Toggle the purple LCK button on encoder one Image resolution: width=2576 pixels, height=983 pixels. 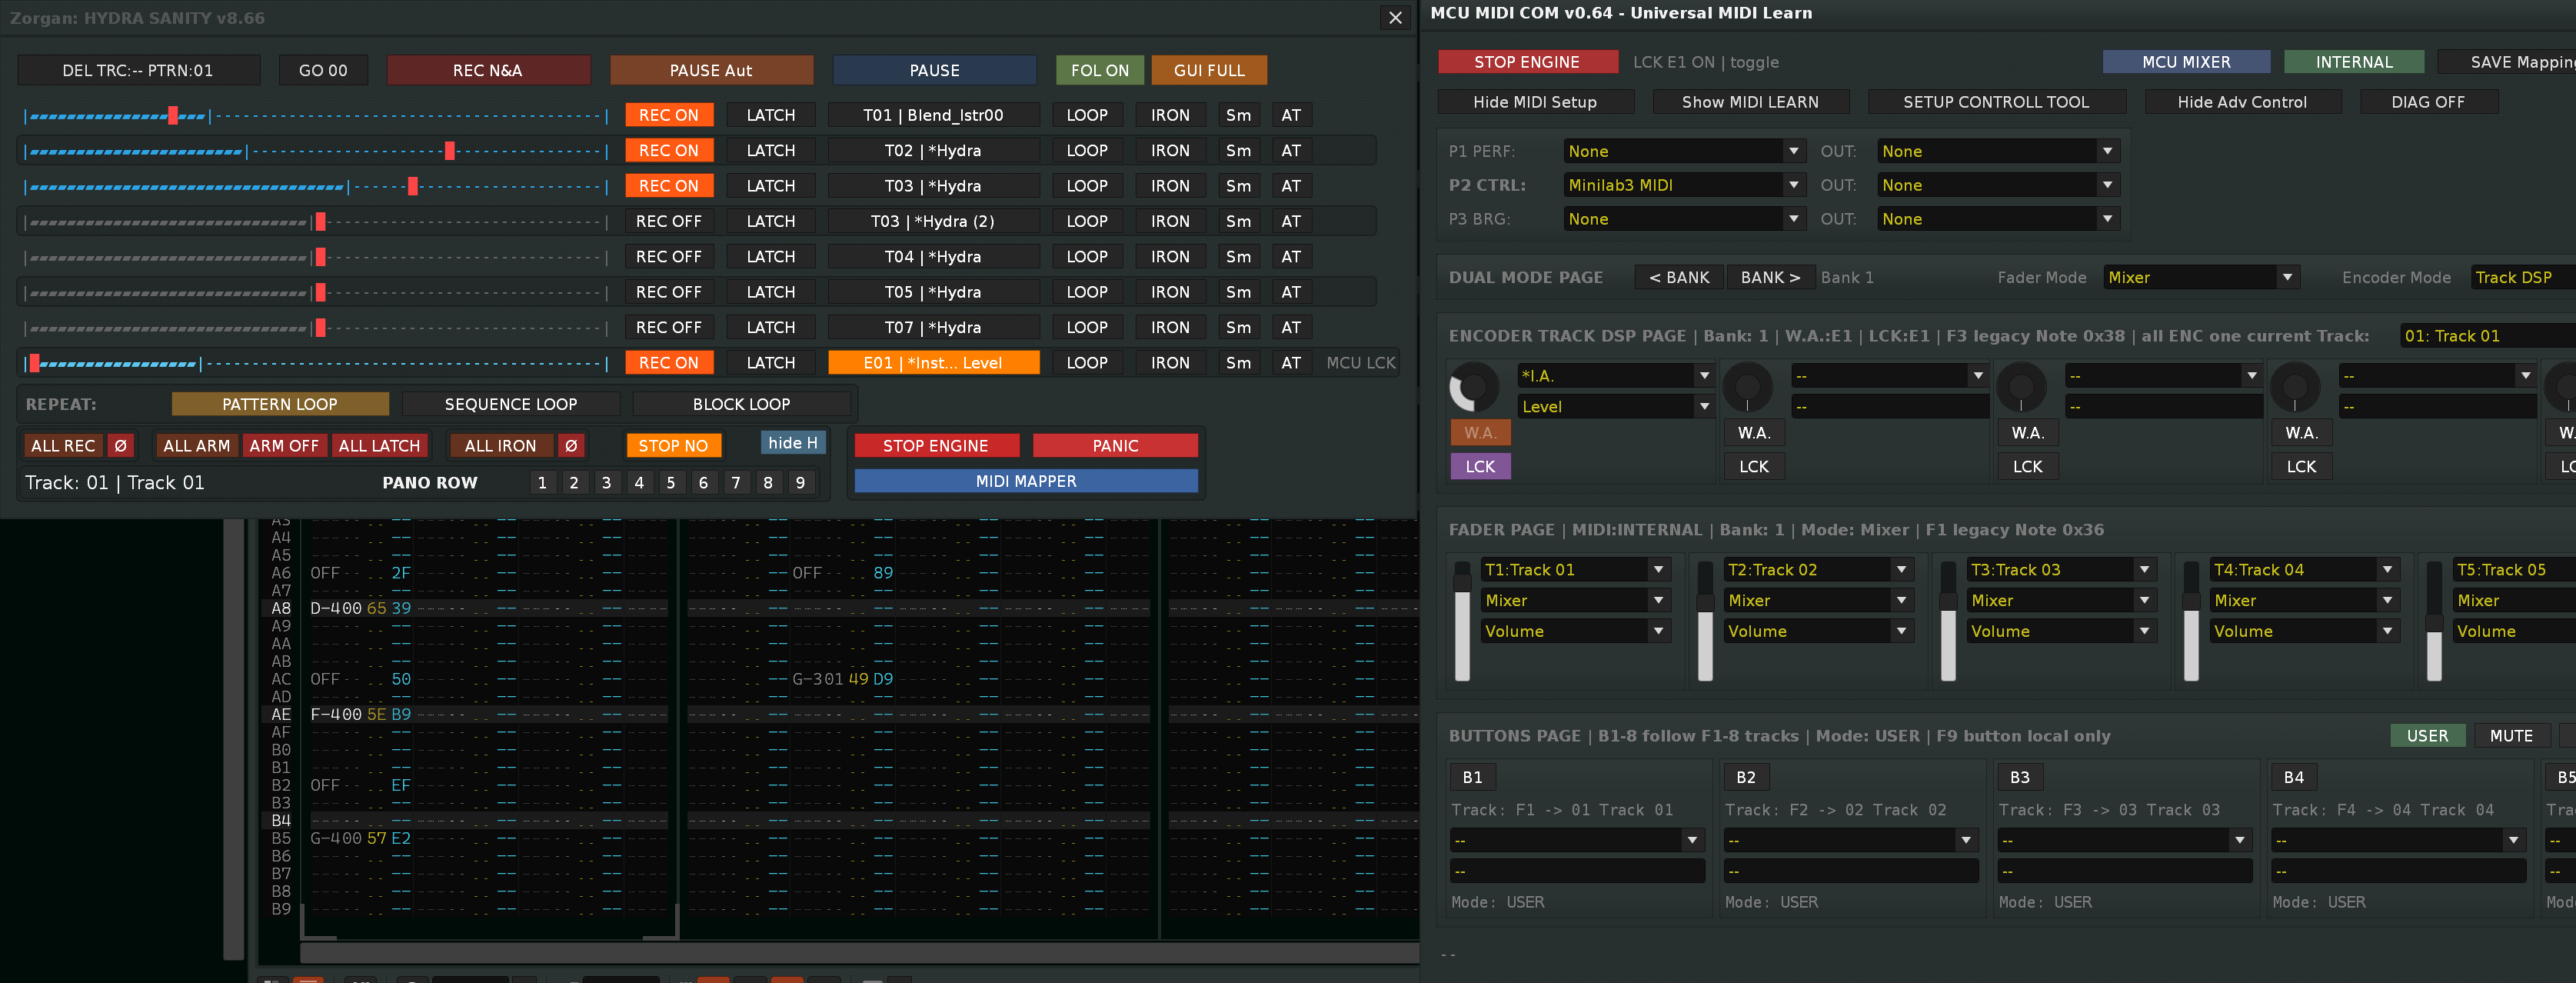click(x=1480, y=467)
